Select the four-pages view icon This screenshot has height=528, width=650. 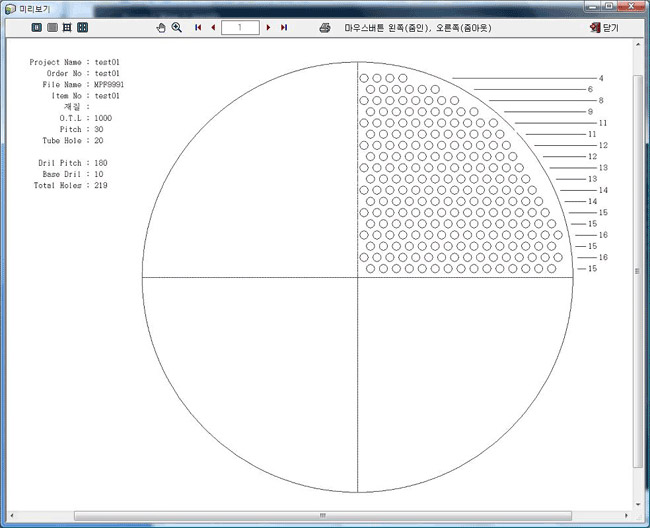tap(82, 27)
